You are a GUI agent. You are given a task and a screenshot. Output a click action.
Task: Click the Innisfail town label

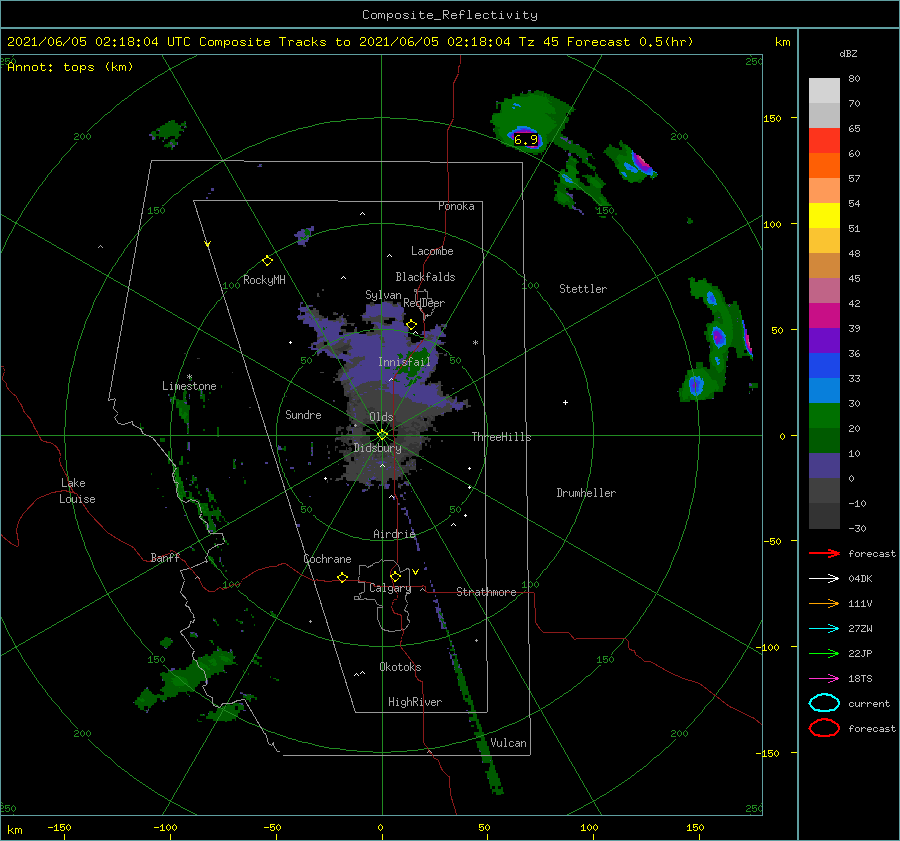(x=404, y=362)
